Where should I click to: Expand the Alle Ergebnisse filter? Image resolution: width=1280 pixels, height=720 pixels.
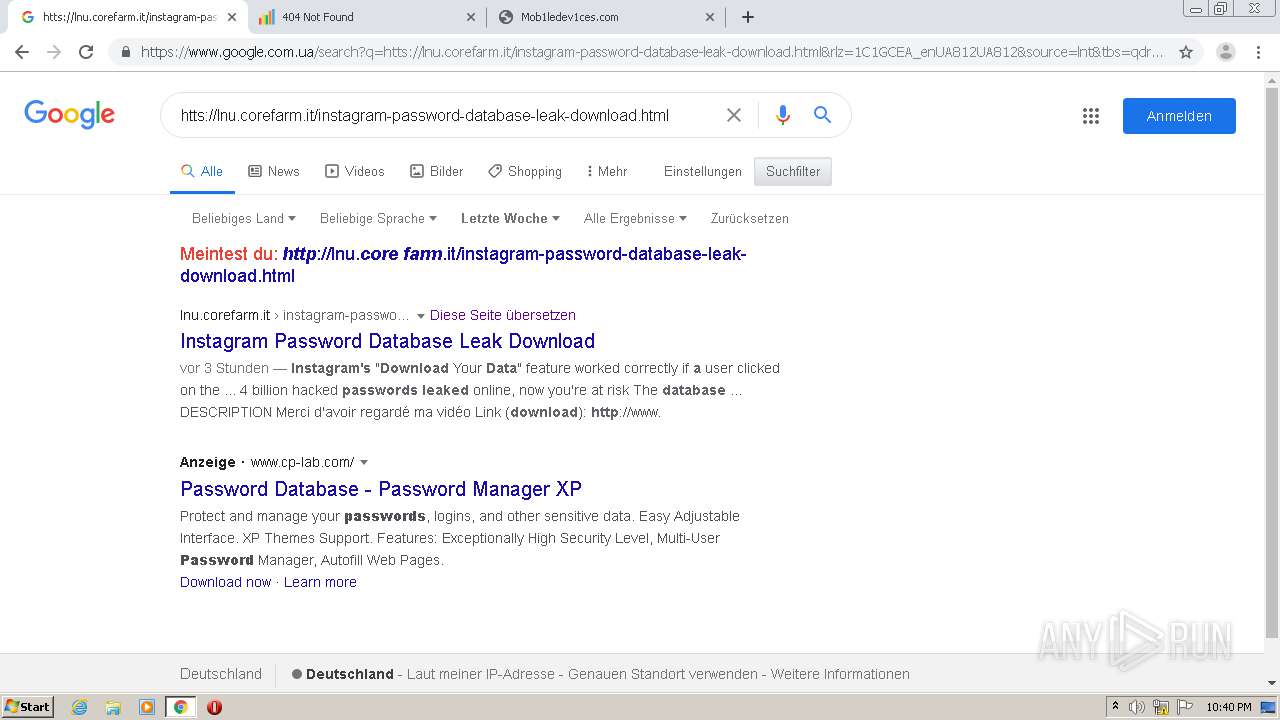coord(635,218)
